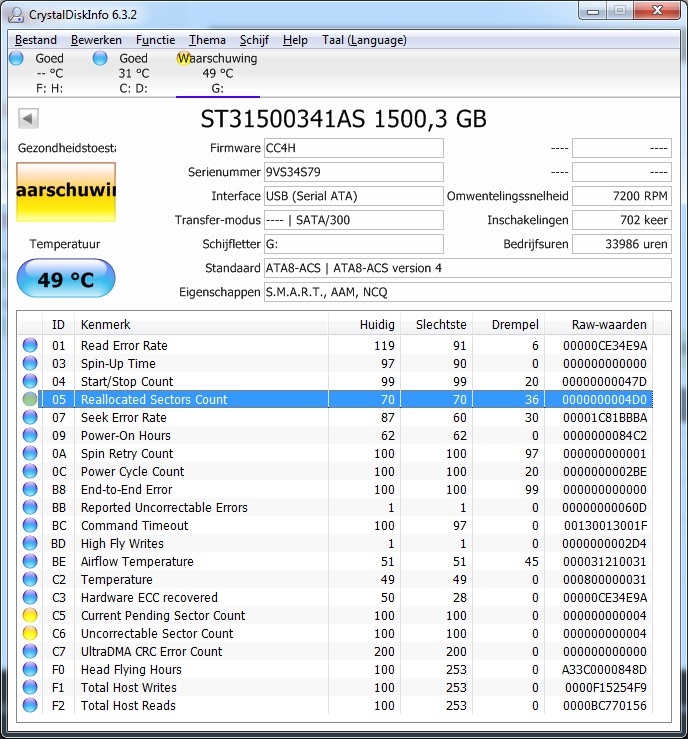The image size is (688, 739).
Task: Click the Standaard field ATA8-ACS
Action: pos(467,268)
